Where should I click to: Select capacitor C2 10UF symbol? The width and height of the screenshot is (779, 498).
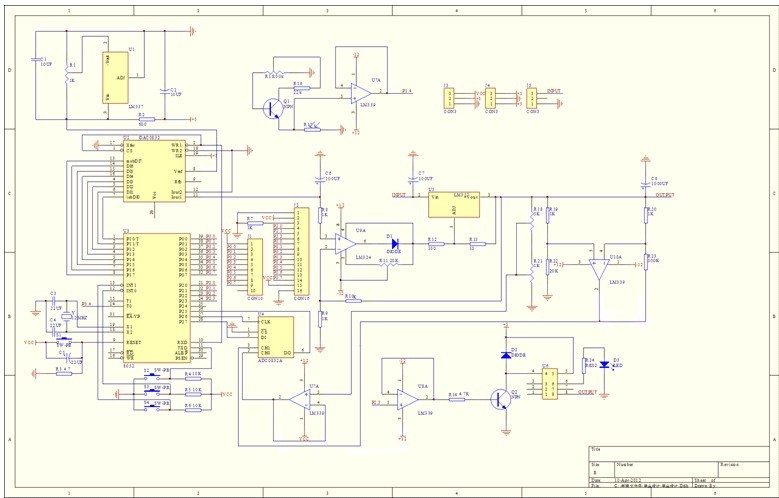[x=164, y=90]
